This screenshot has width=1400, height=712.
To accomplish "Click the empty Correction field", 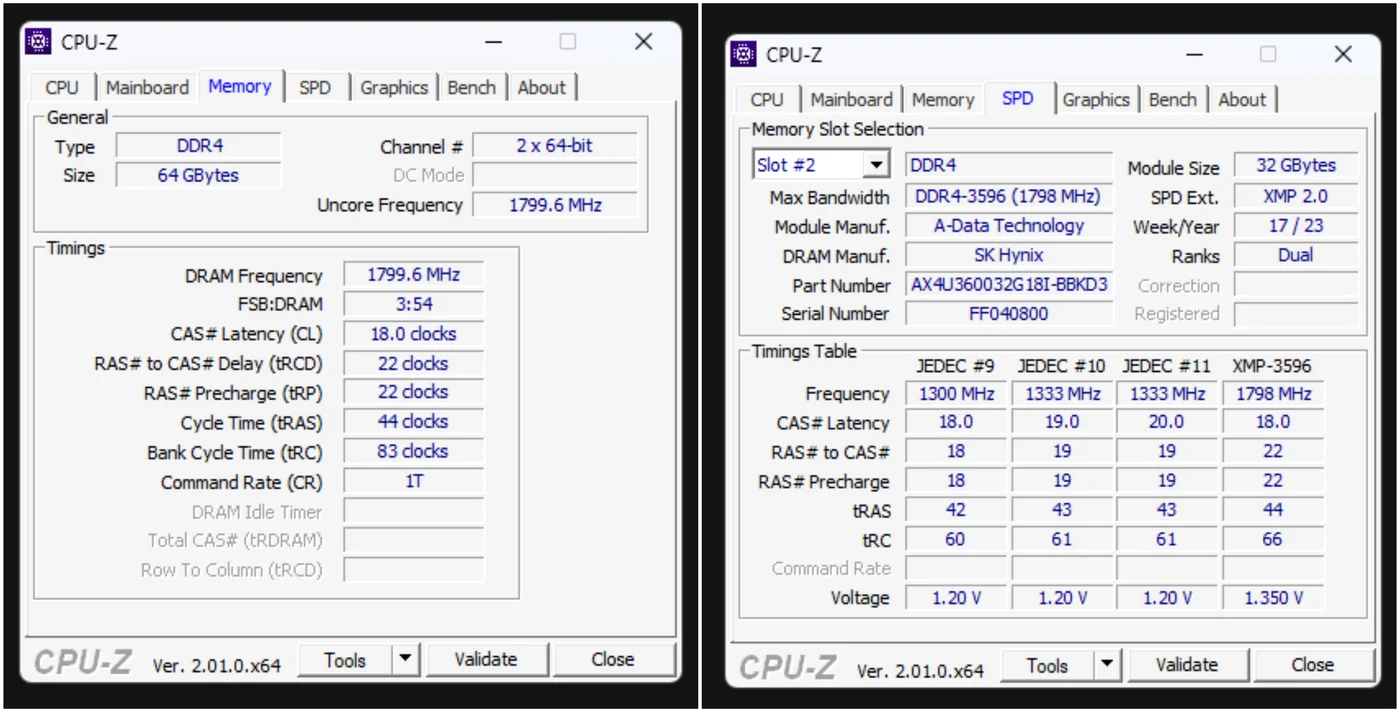I will (x=1296, y=285).
